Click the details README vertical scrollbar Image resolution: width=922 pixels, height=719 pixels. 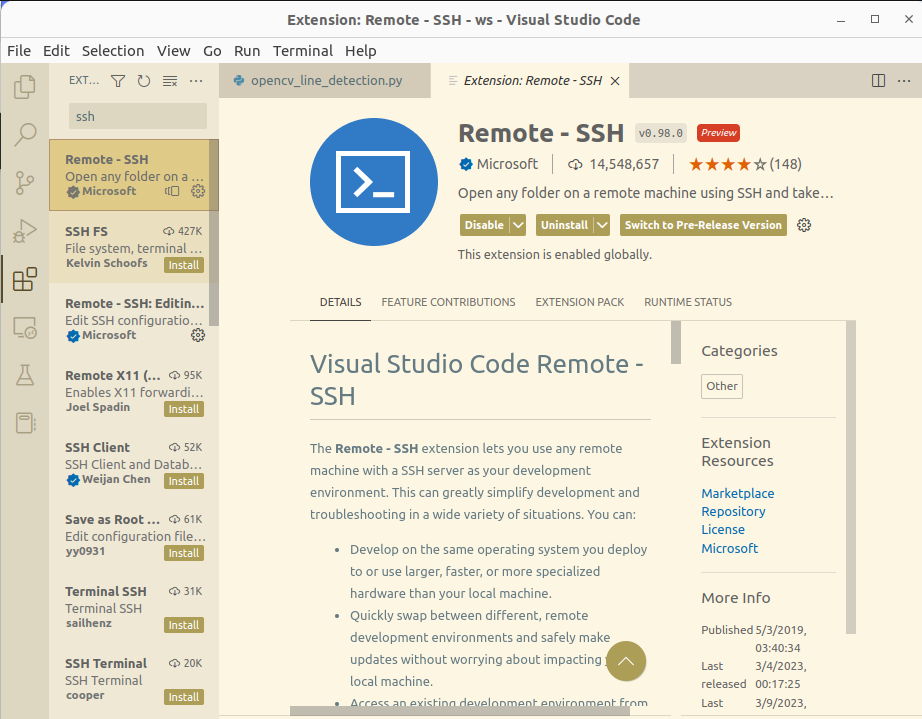point(676,343)
